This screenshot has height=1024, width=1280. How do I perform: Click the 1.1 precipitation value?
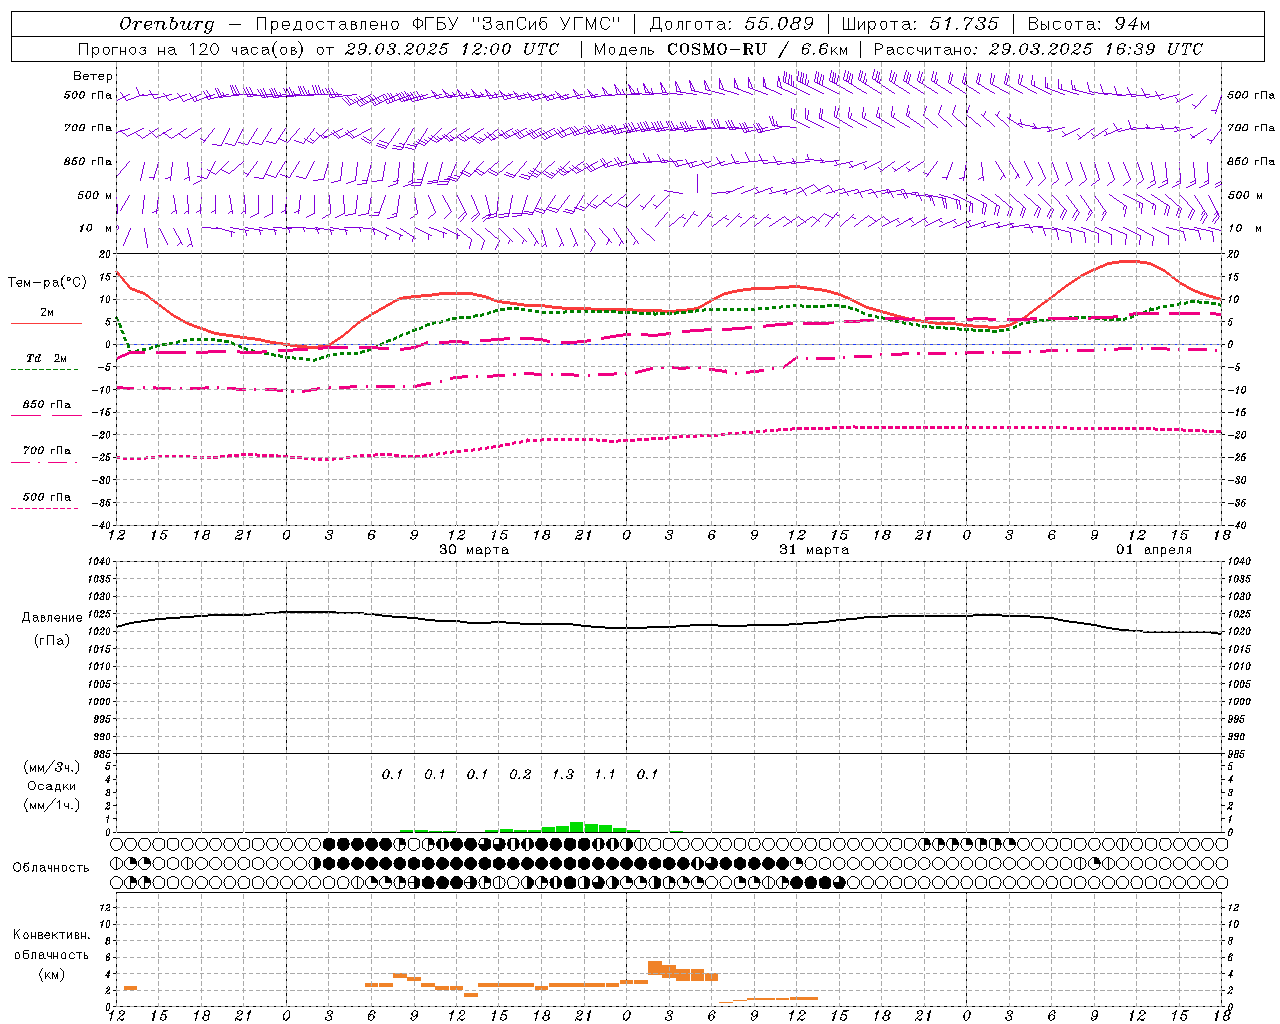605,774
